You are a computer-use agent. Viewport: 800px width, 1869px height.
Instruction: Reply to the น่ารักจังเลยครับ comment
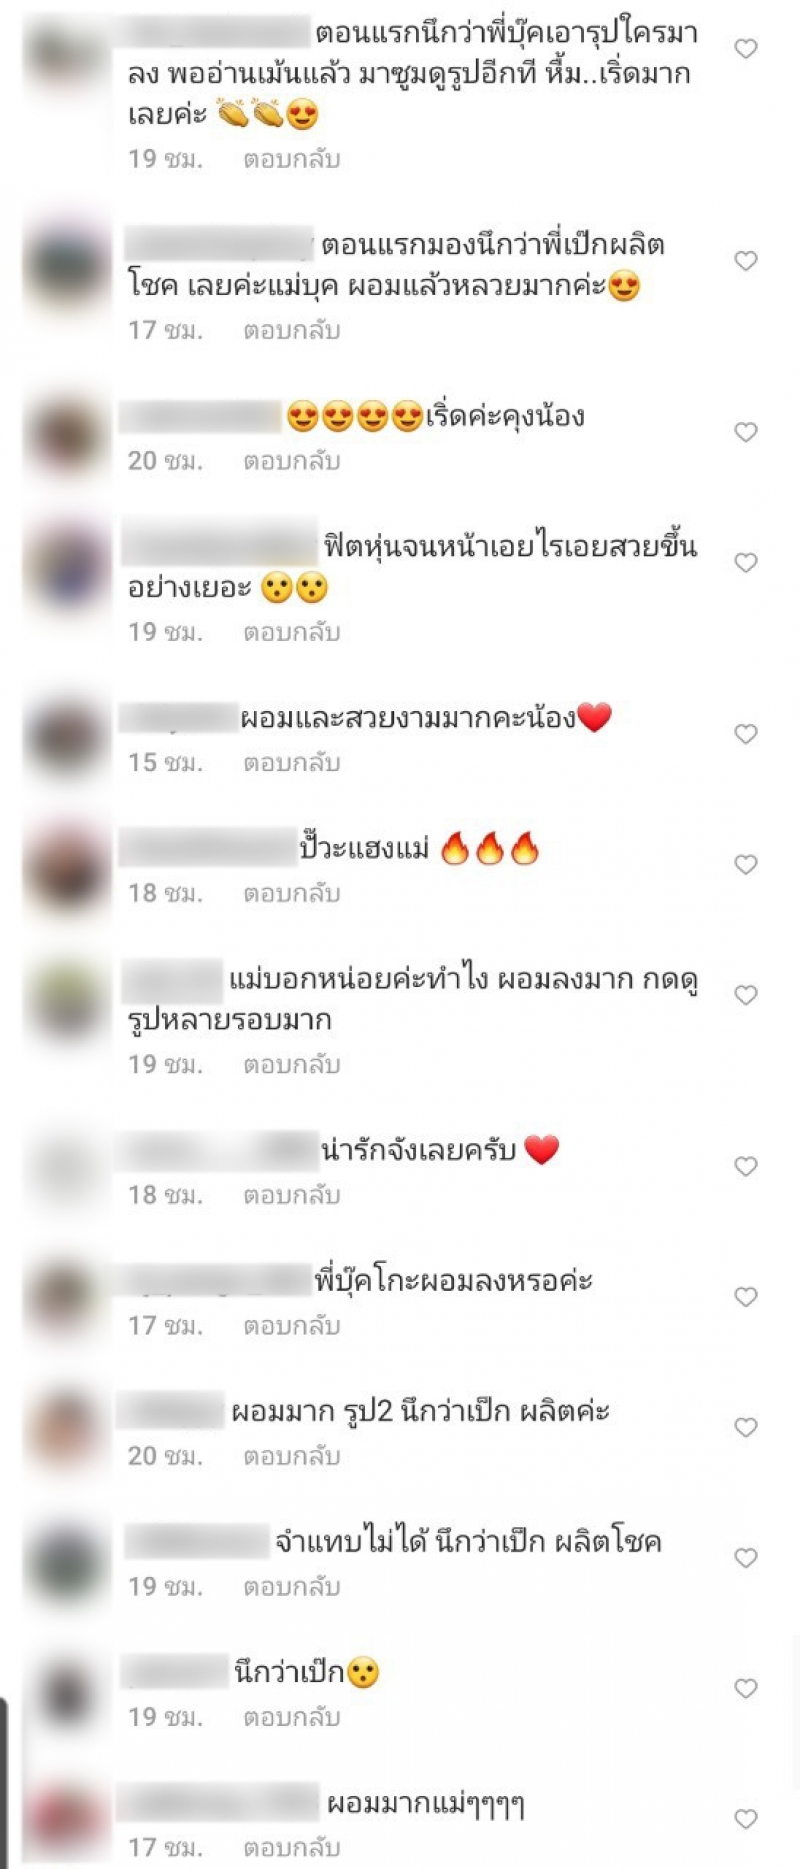[x=292, y=1196]
